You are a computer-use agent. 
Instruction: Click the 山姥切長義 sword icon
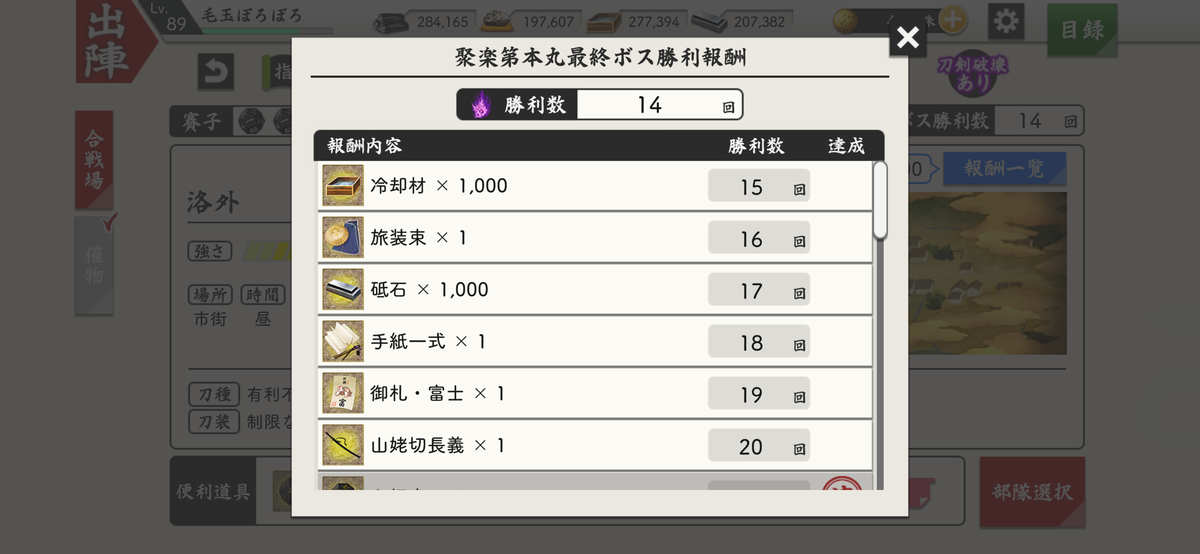pos(343,446)
